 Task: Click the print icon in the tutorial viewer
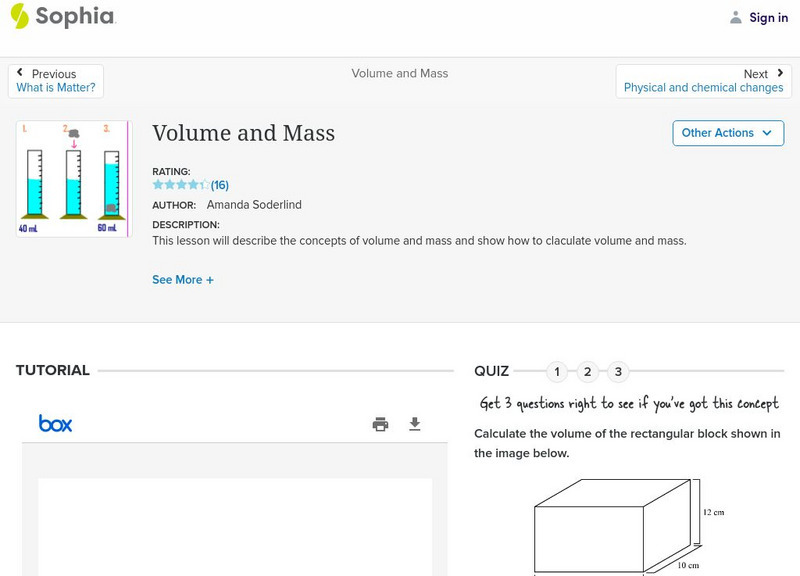pos(380,424)
